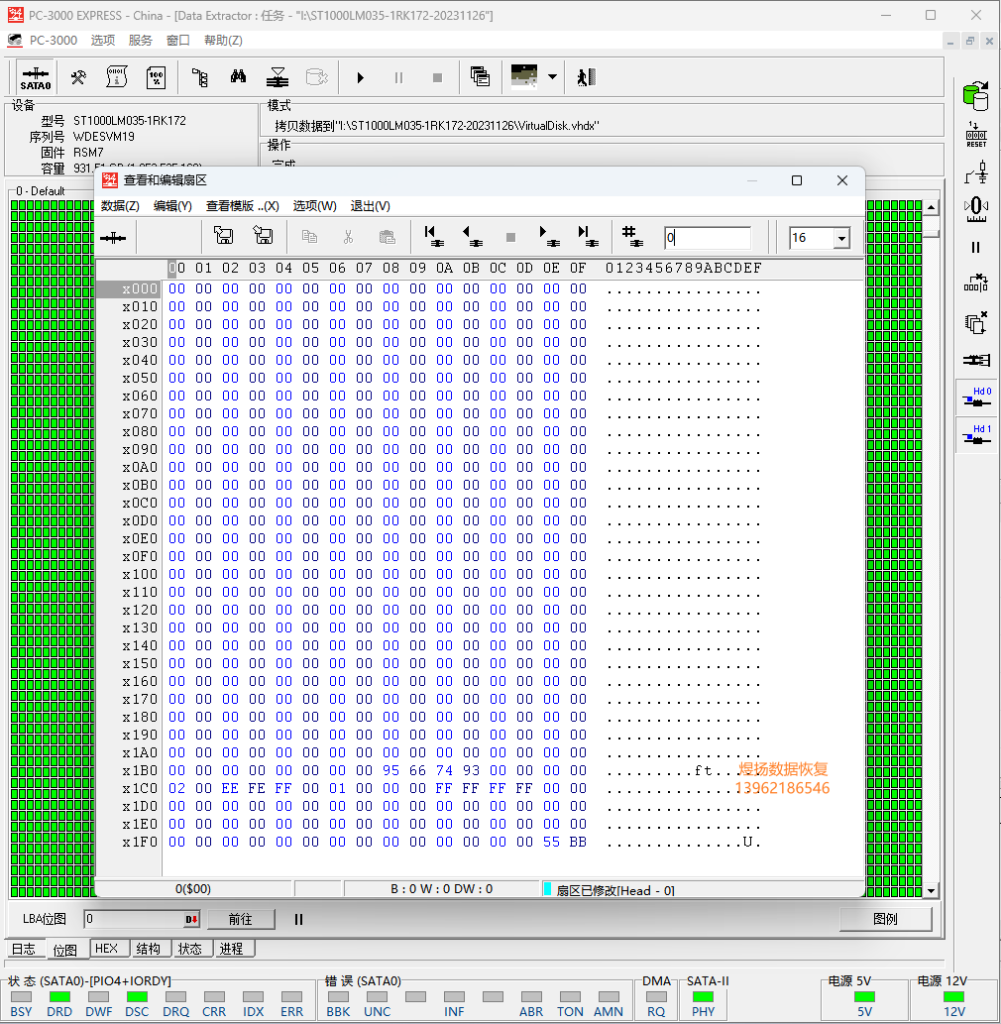Click the copy-stack icon with cross in sidebar
The image size is (1001, 1024).
tap(976, 323)
